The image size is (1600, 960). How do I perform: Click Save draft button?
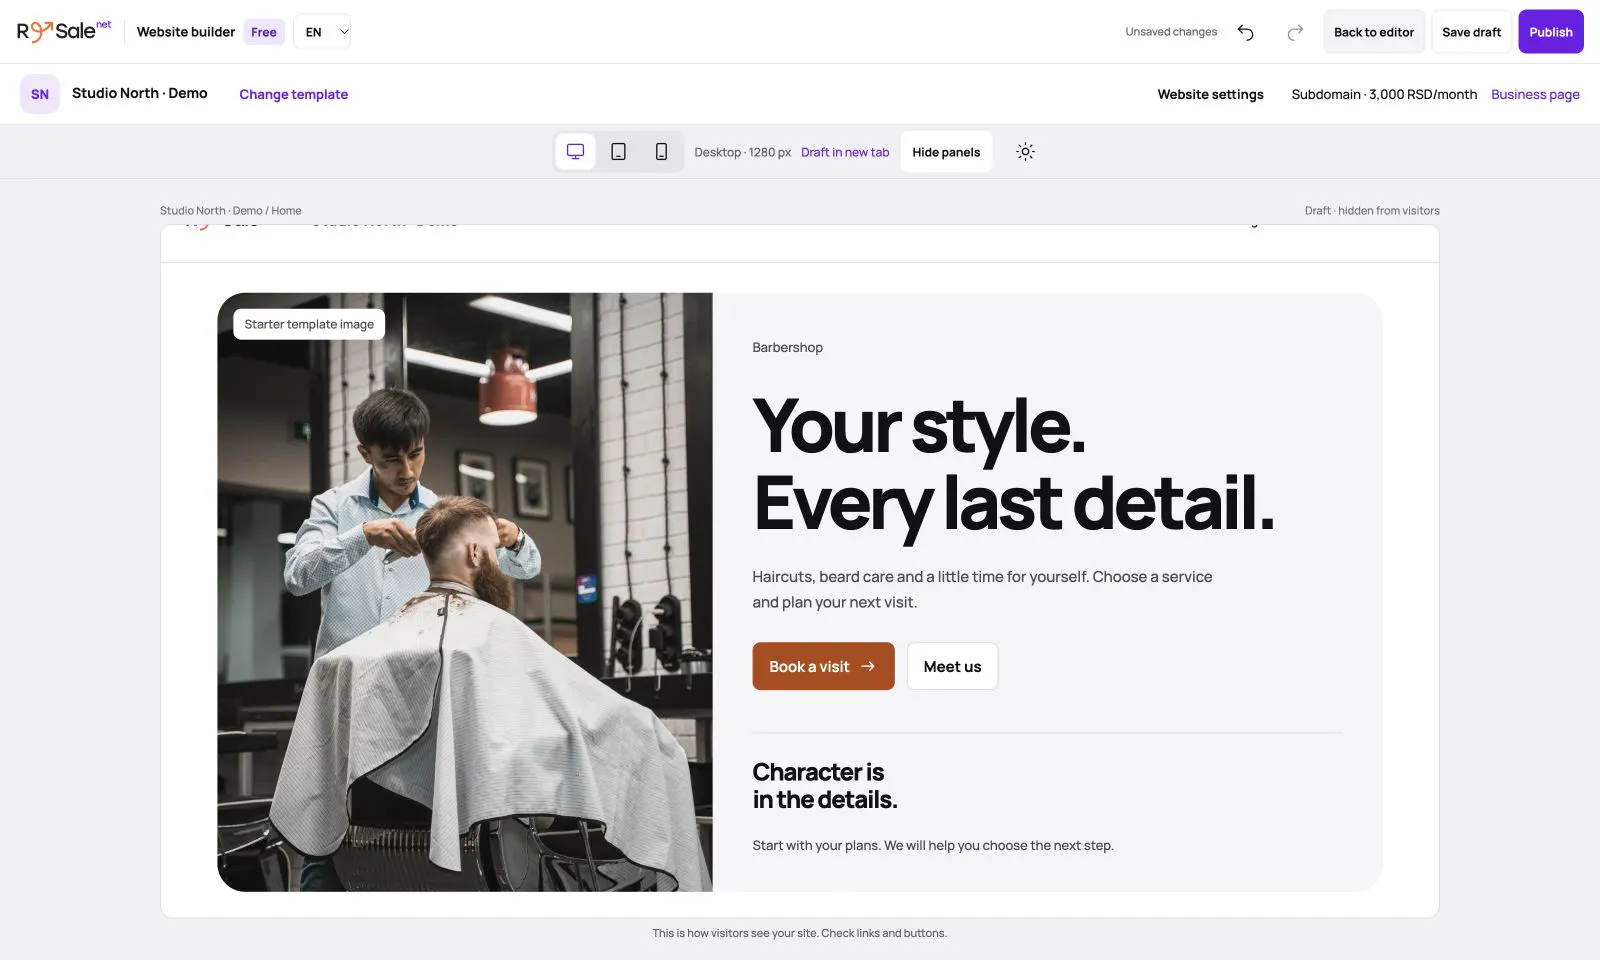tap(1471, 32)
